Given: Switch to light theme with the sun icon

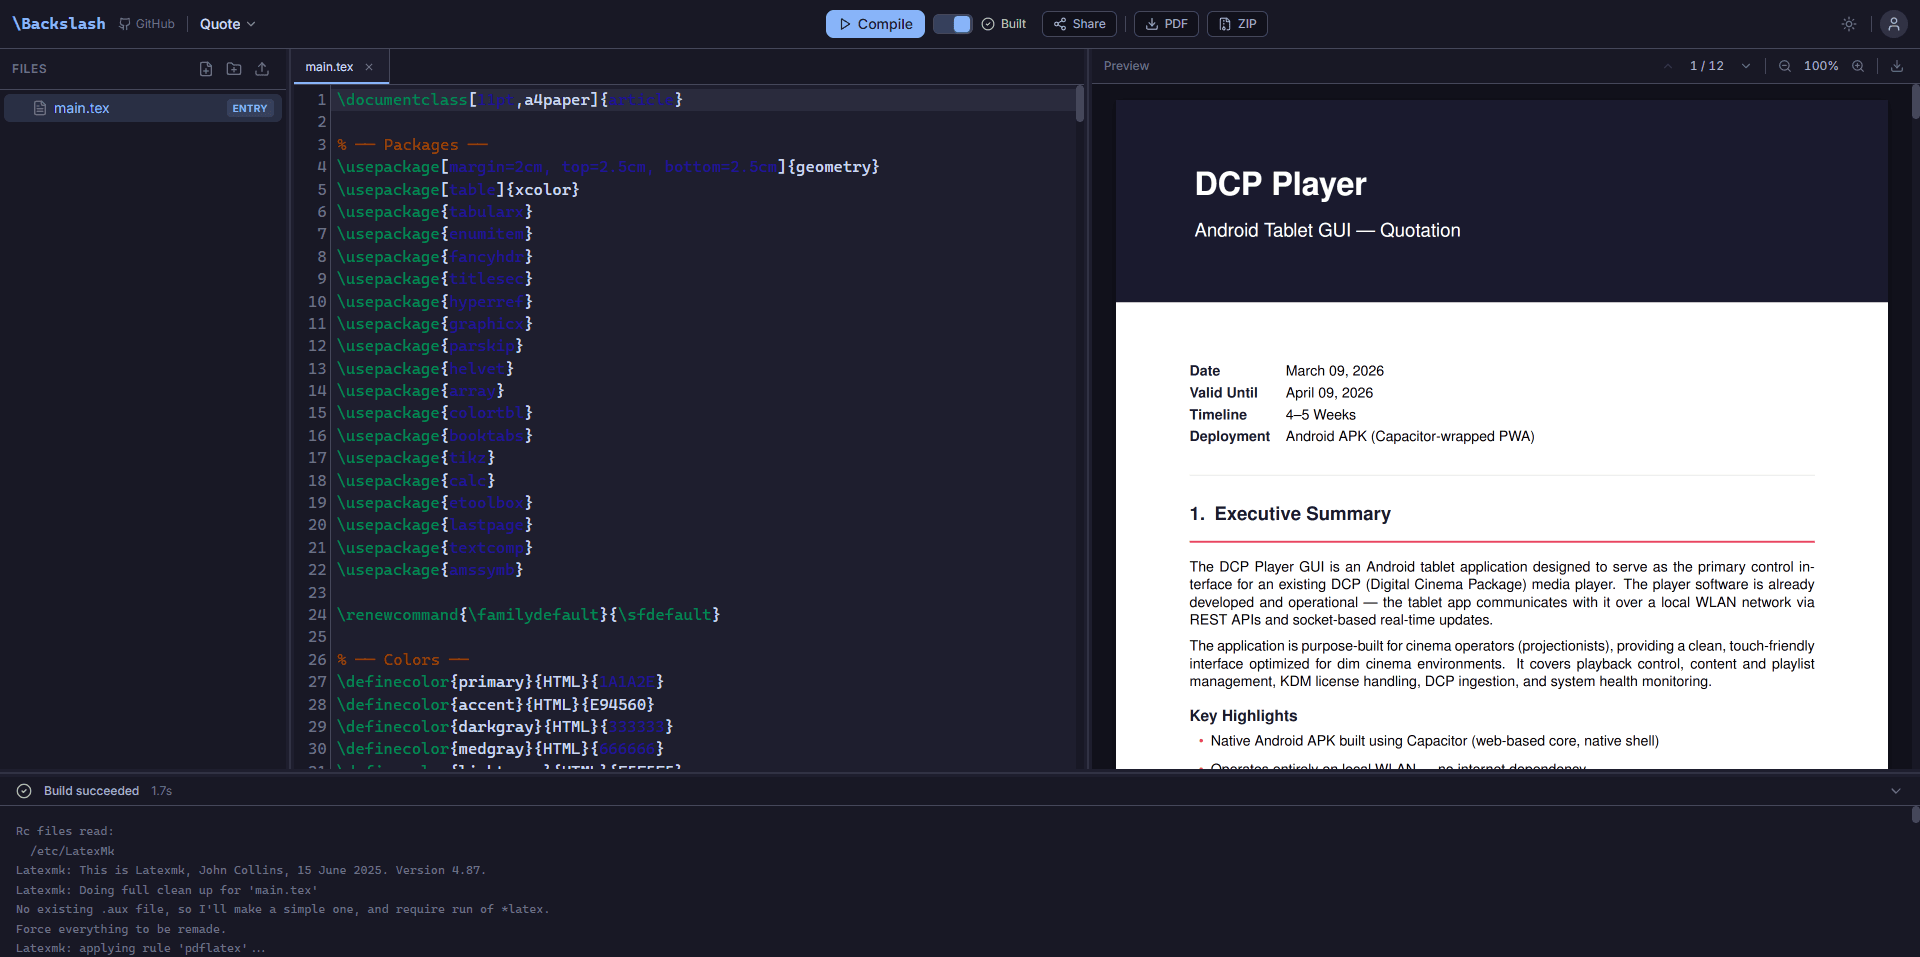Looking at the screenshot, I should click(1848, 23).
